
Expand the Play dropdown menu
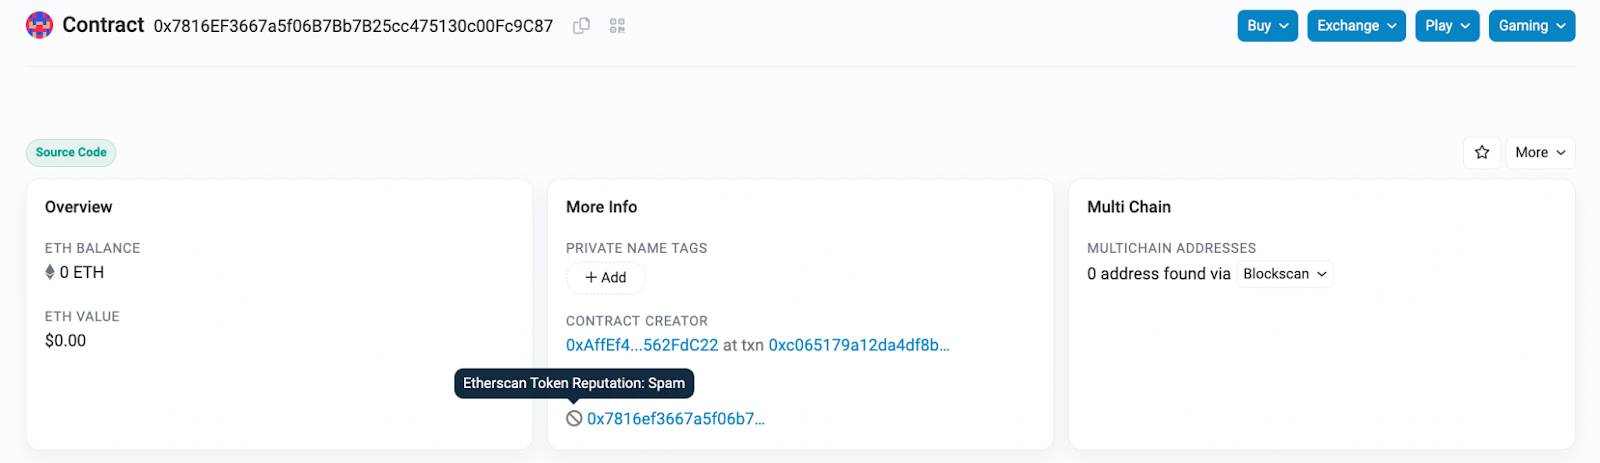(x=1448, y=26)
